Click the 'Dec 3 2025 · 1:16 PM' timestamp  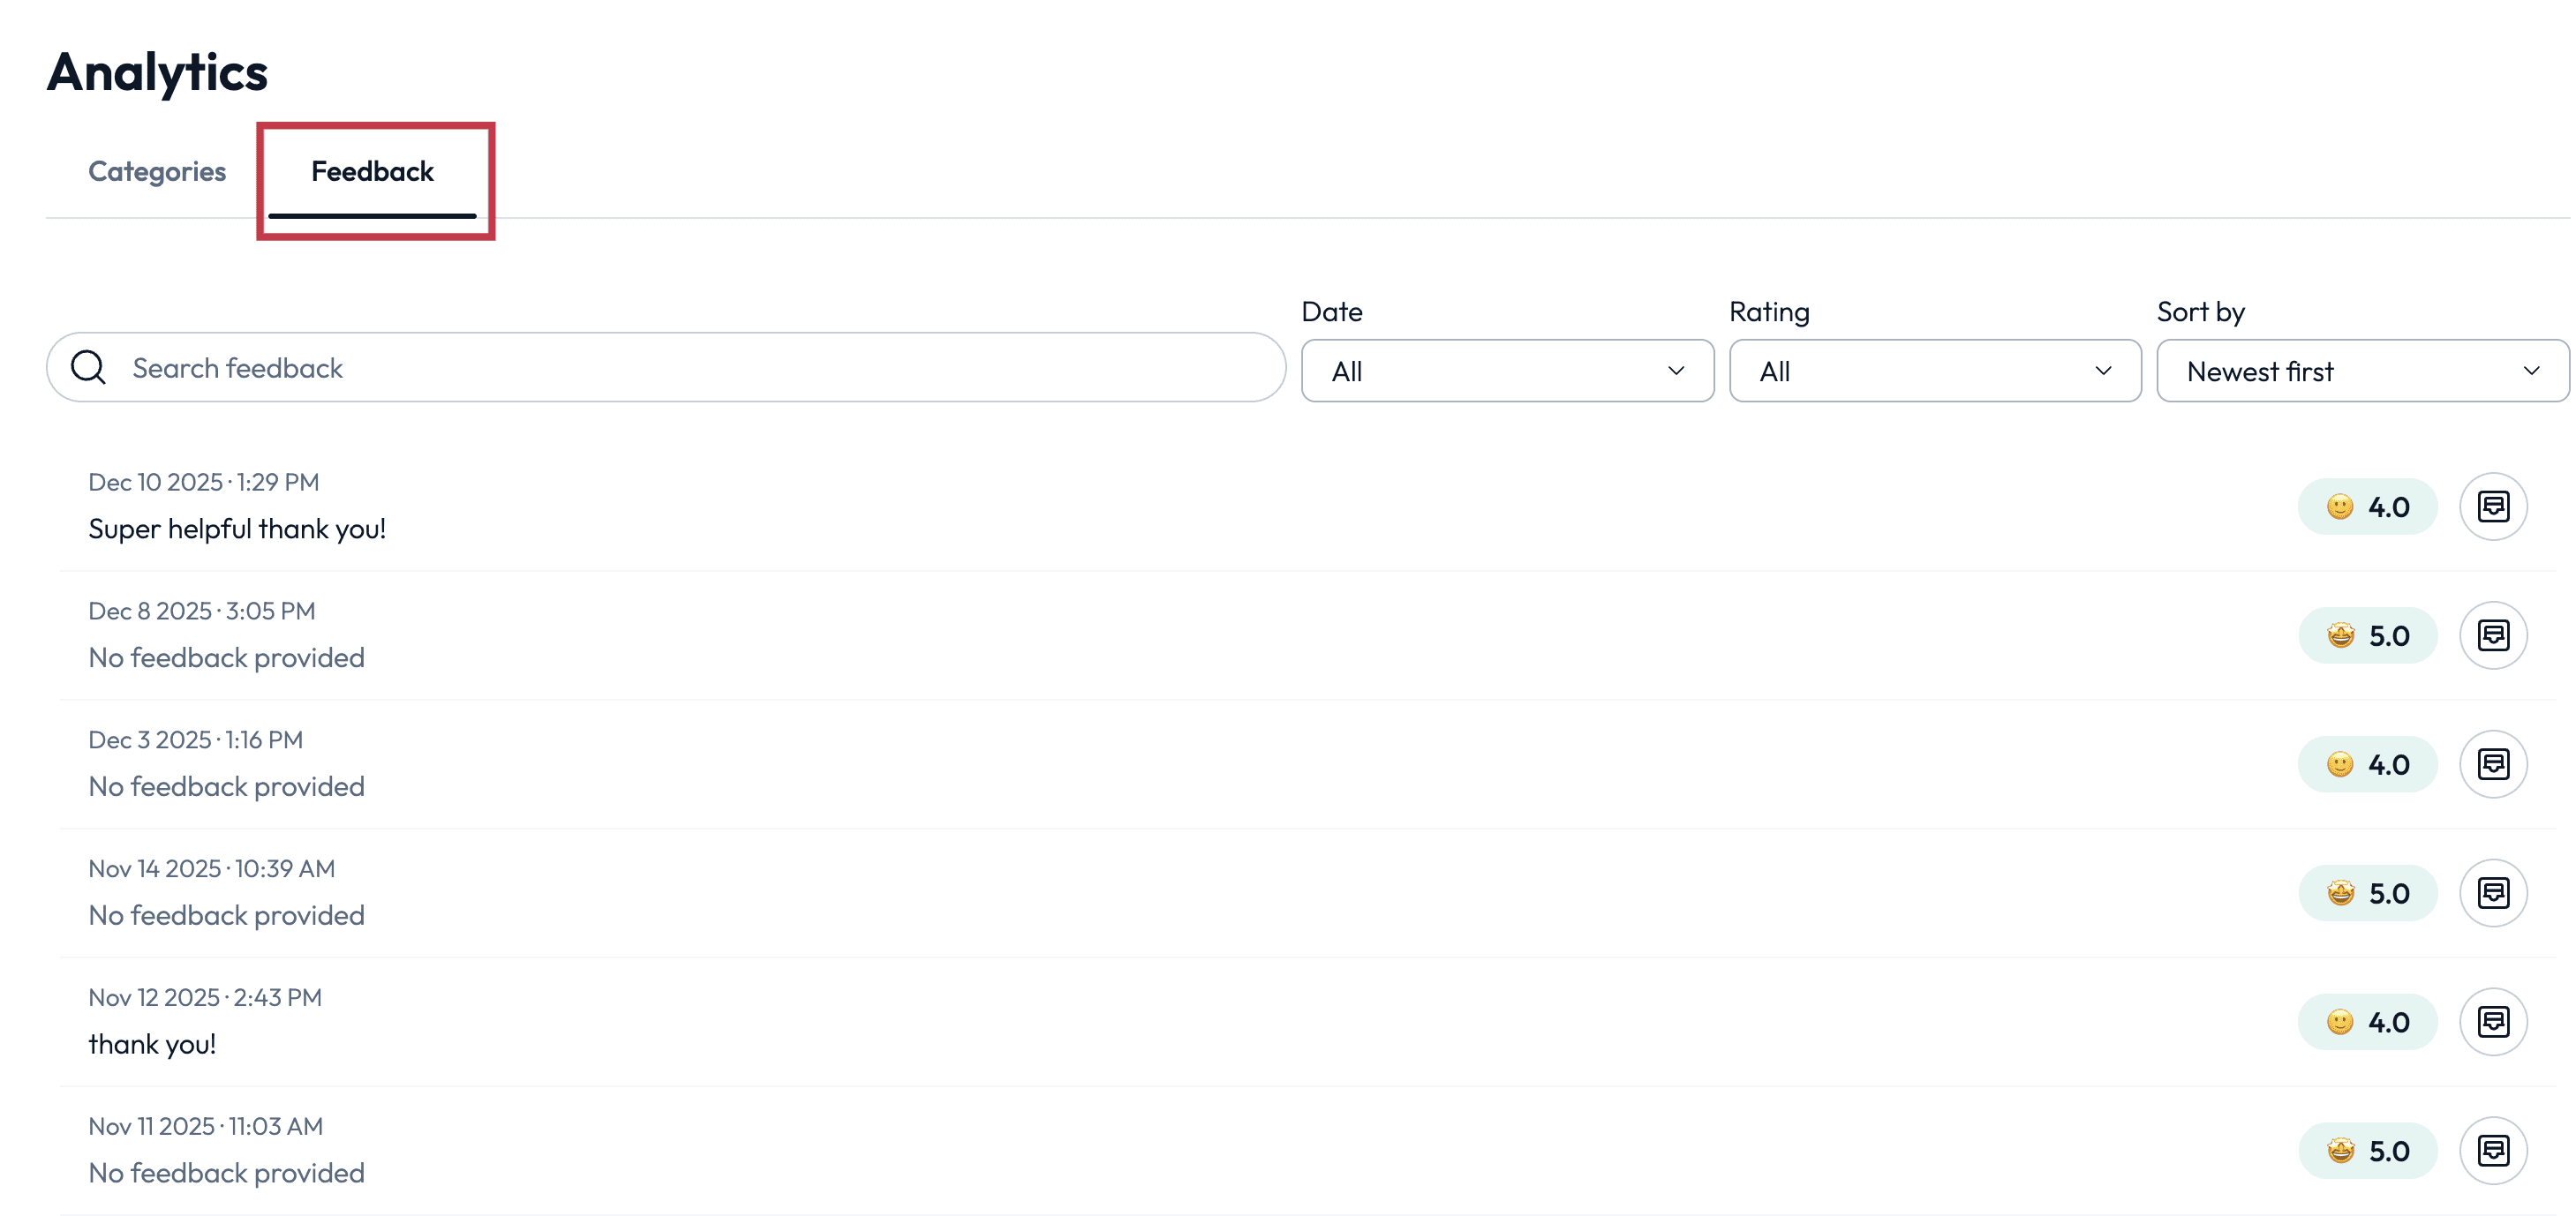196,740
